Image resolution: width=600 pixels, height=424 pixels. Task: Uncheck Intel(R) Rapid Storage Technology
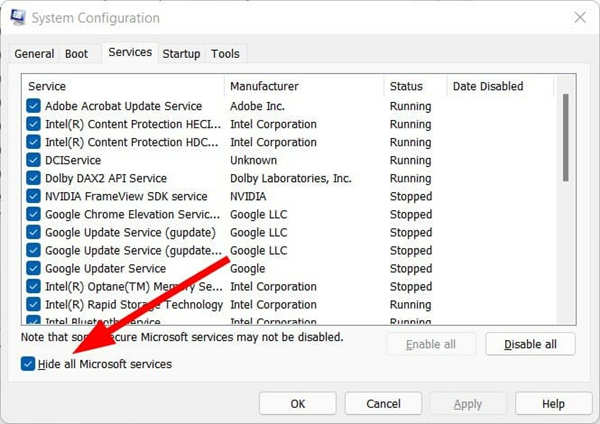tap(34, 304)
